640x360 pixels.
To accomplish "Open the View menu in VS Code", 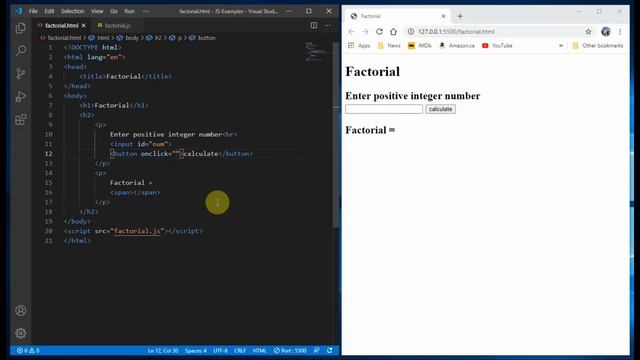I will pos(97,11).
